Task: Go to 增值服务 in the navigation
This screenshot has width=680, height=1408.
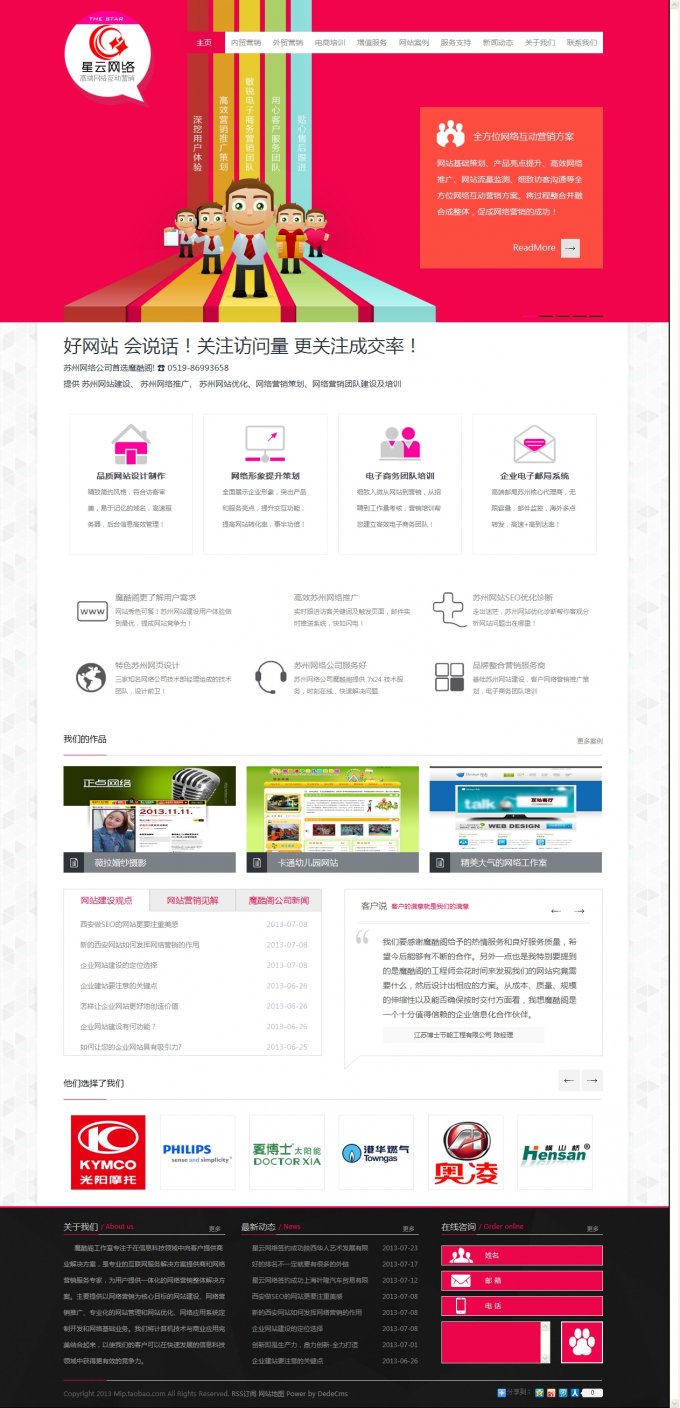Action: (372, 43)
